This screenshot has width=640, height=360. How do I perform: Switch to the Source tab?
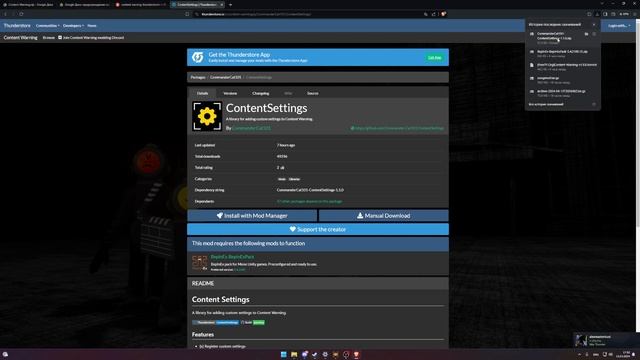(313, 93)
